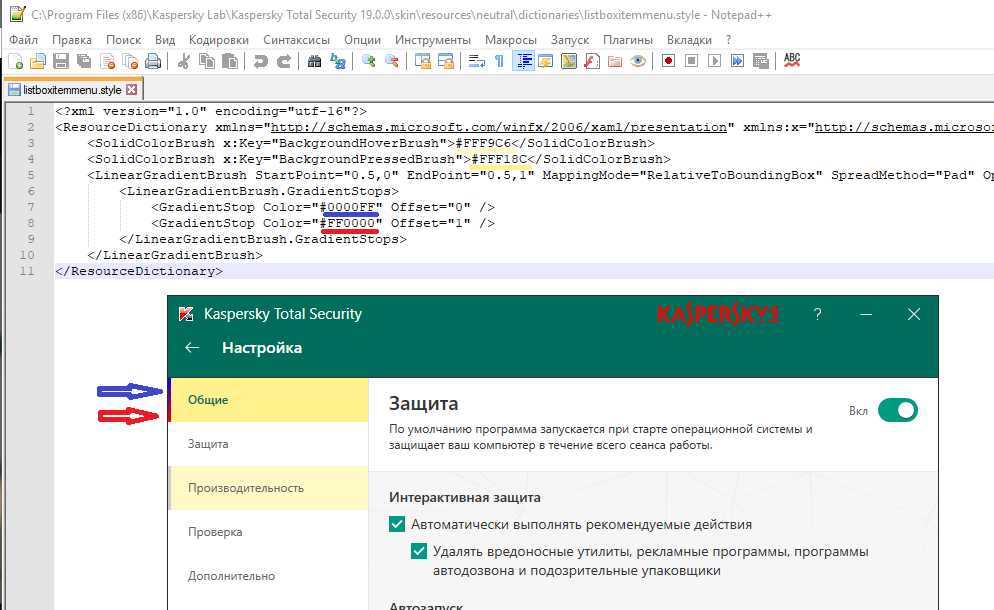Start macro recording with red dot icon
This screenshot has width=994, height=610.
(x=667, y=61)
